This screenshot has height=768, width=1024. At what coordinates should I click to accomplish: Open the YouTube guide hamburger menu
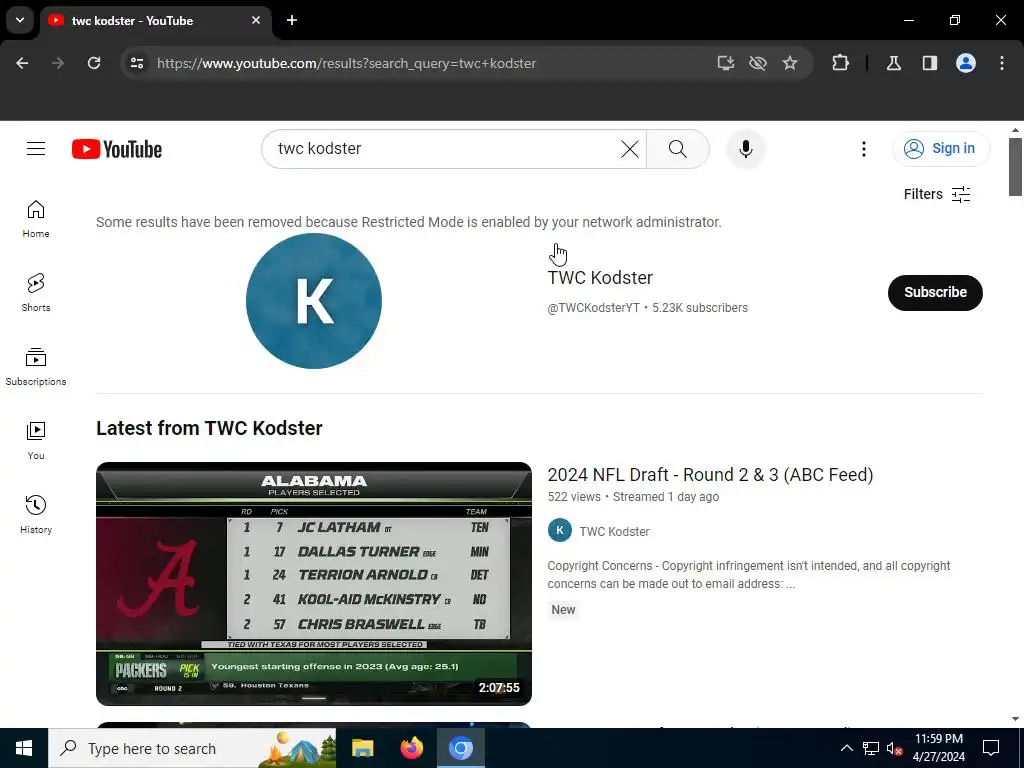pos(36,149)
